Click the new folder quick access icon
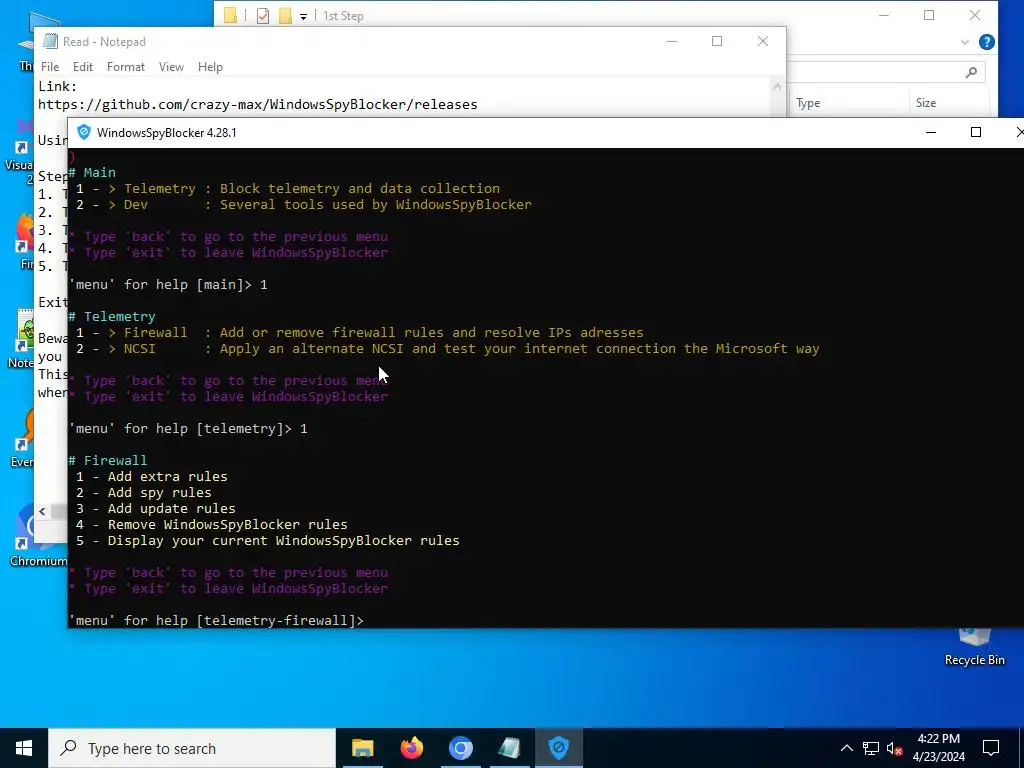 click(x=285, y=16)
